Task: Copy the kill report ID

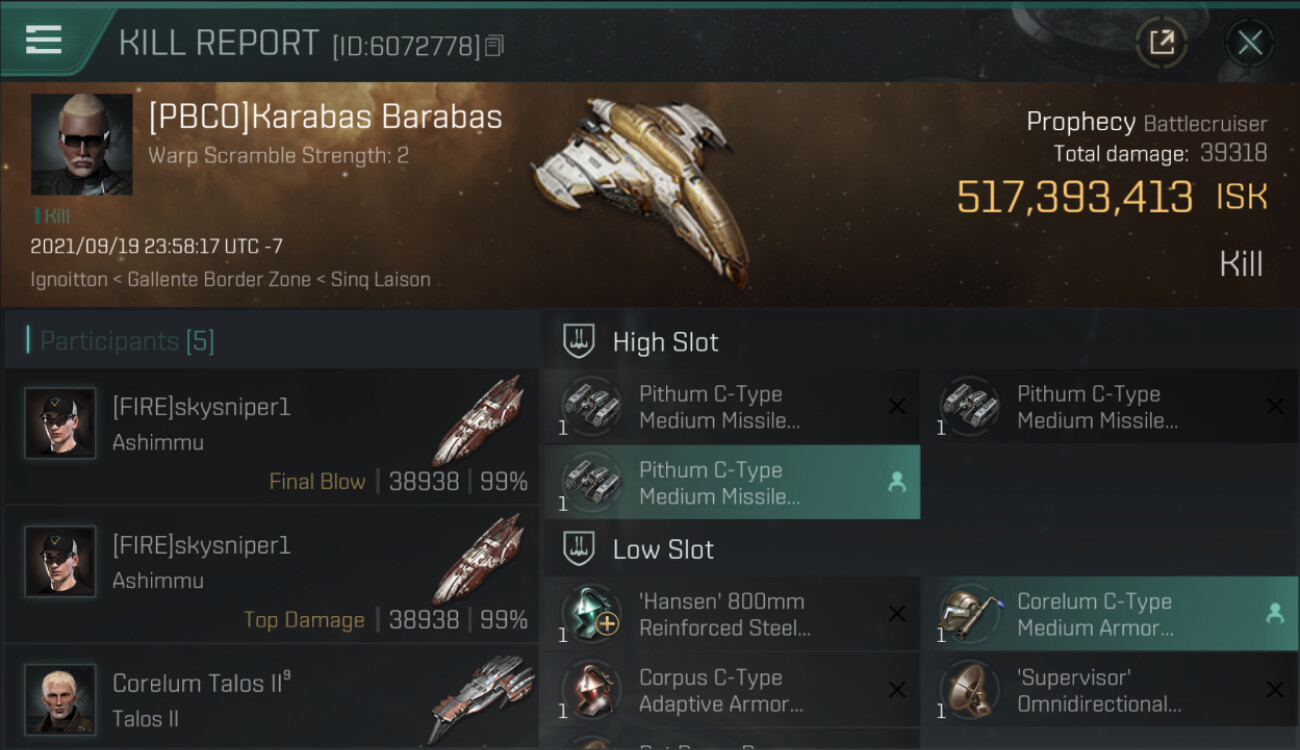Action: click(494, 46)
